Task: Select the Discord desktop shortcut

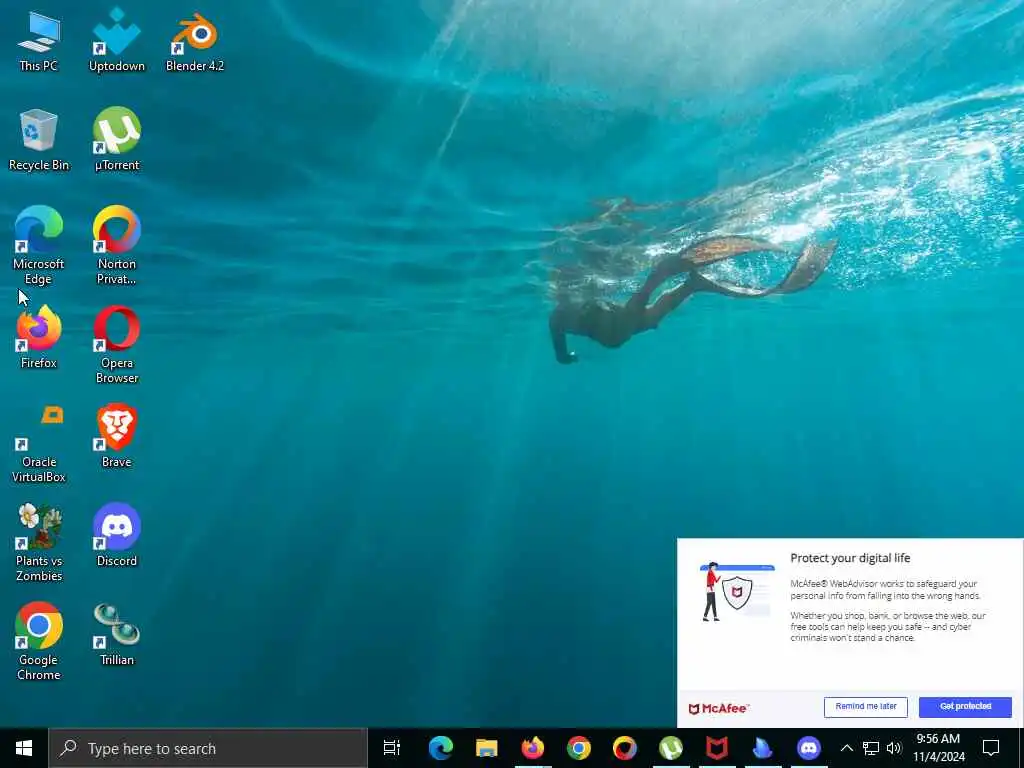Action: (x=116, y=536)
